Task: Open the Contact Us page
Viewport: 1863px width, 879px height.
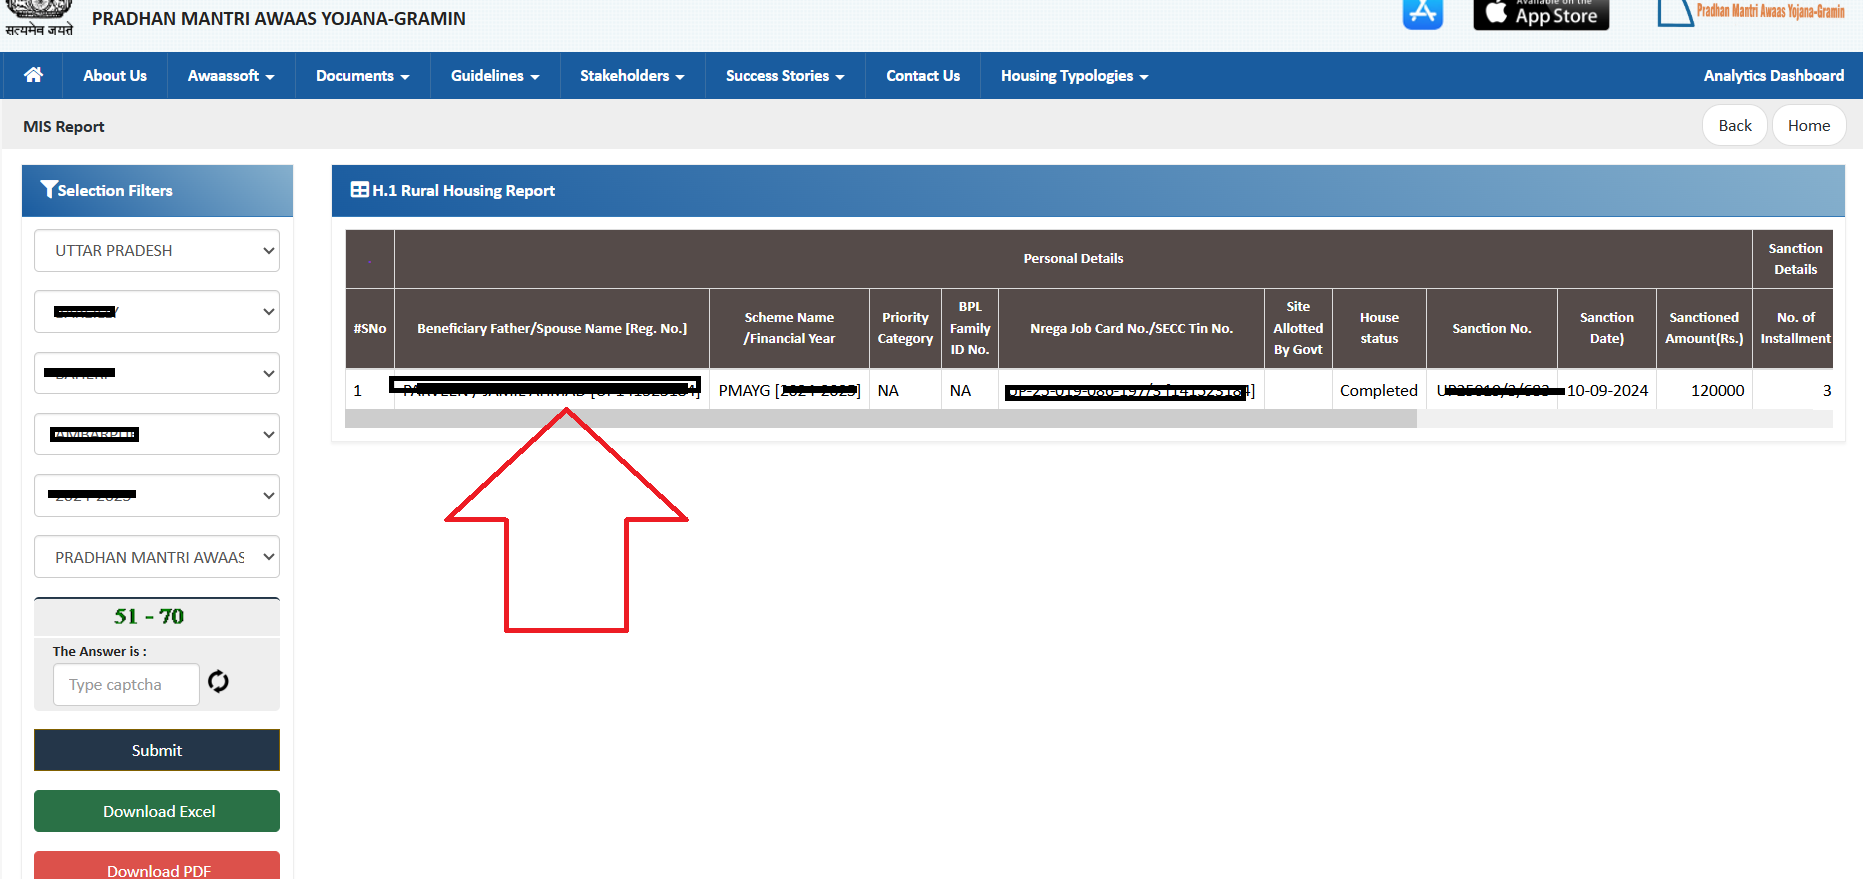Action: click(923, 76)
